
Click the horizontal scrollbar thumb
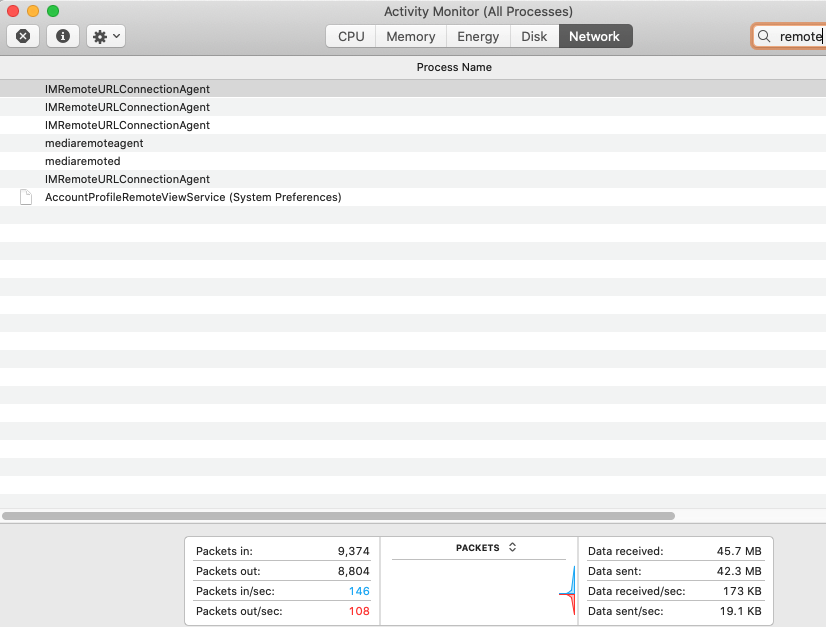(339, 516)
